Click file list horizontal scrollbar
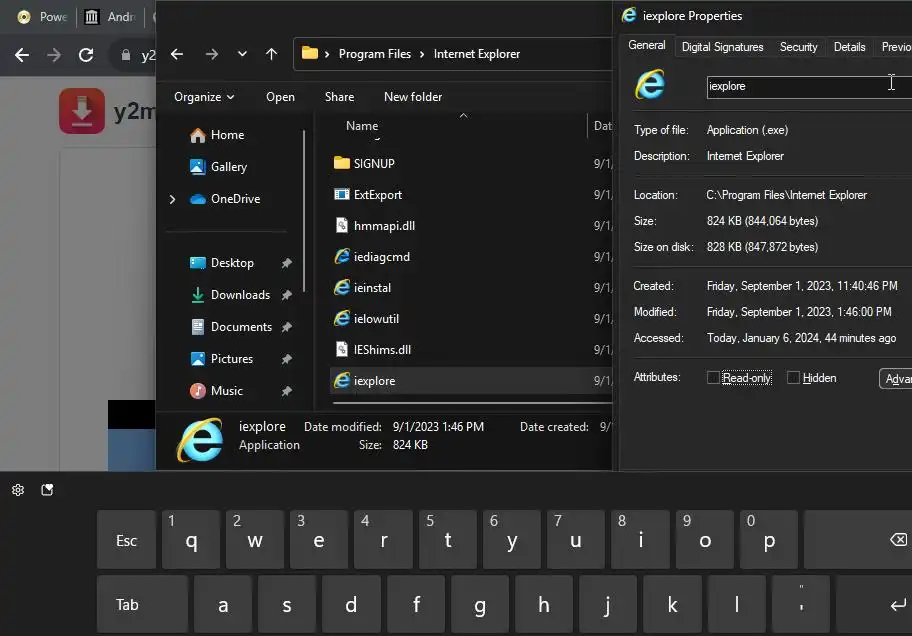Viewport: 912px width, 636px height. [x=472, y=402]
